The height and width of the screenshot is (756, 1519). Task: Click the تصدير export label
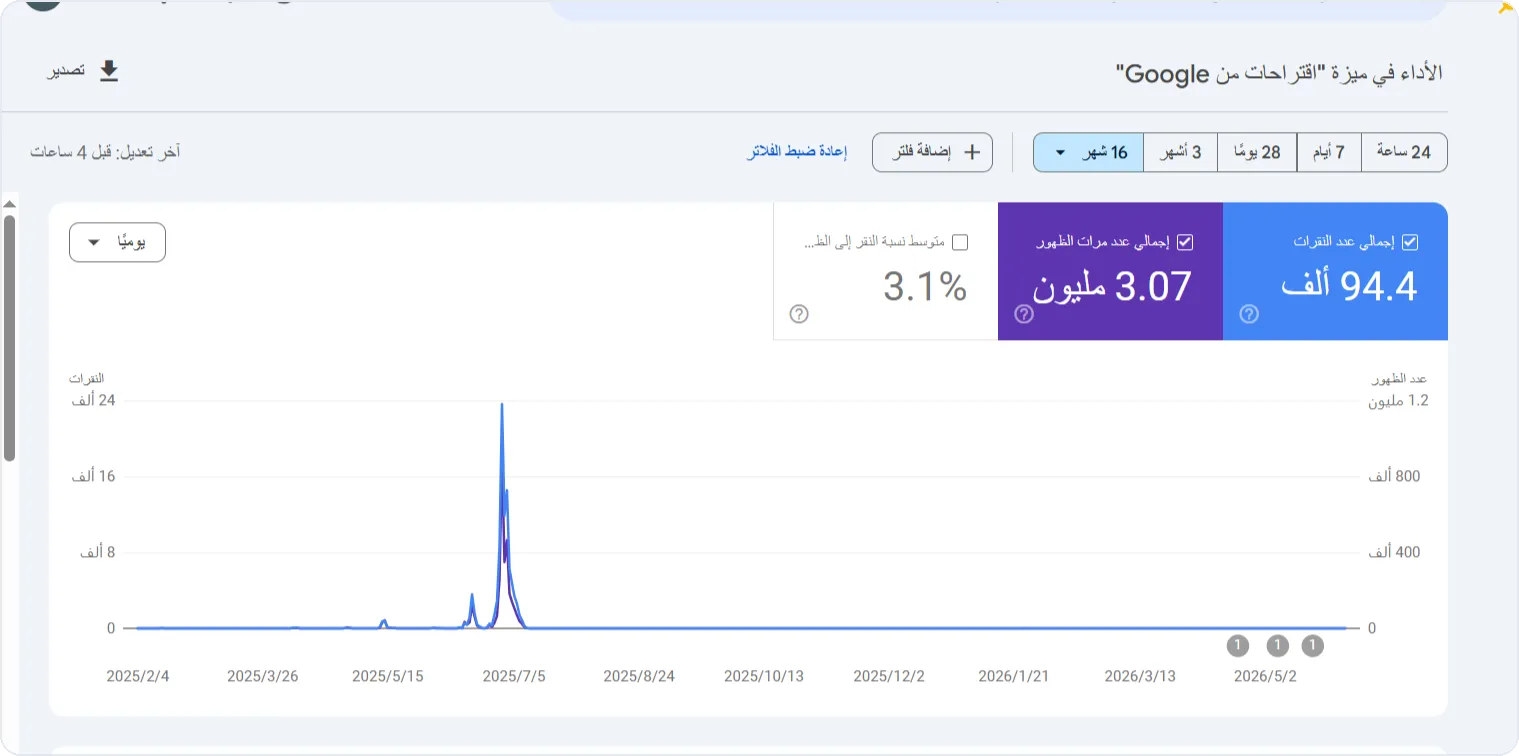click(66, 71)
